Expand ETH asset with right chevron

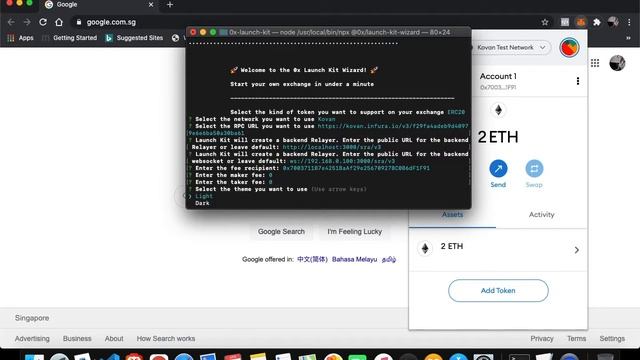[x=576, y=250]
